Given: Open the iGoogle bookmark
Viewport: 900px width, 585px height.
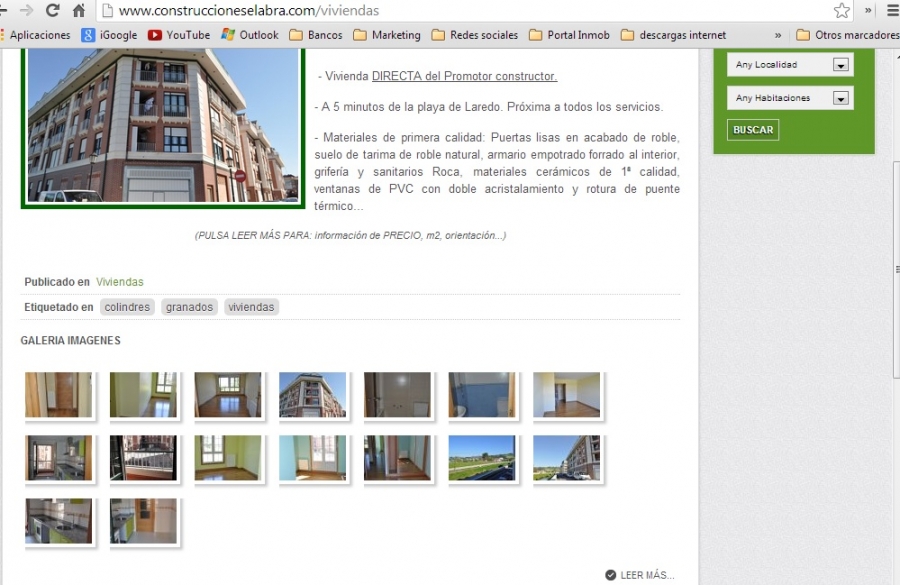Looking at the screenshot, I should 110,35.
